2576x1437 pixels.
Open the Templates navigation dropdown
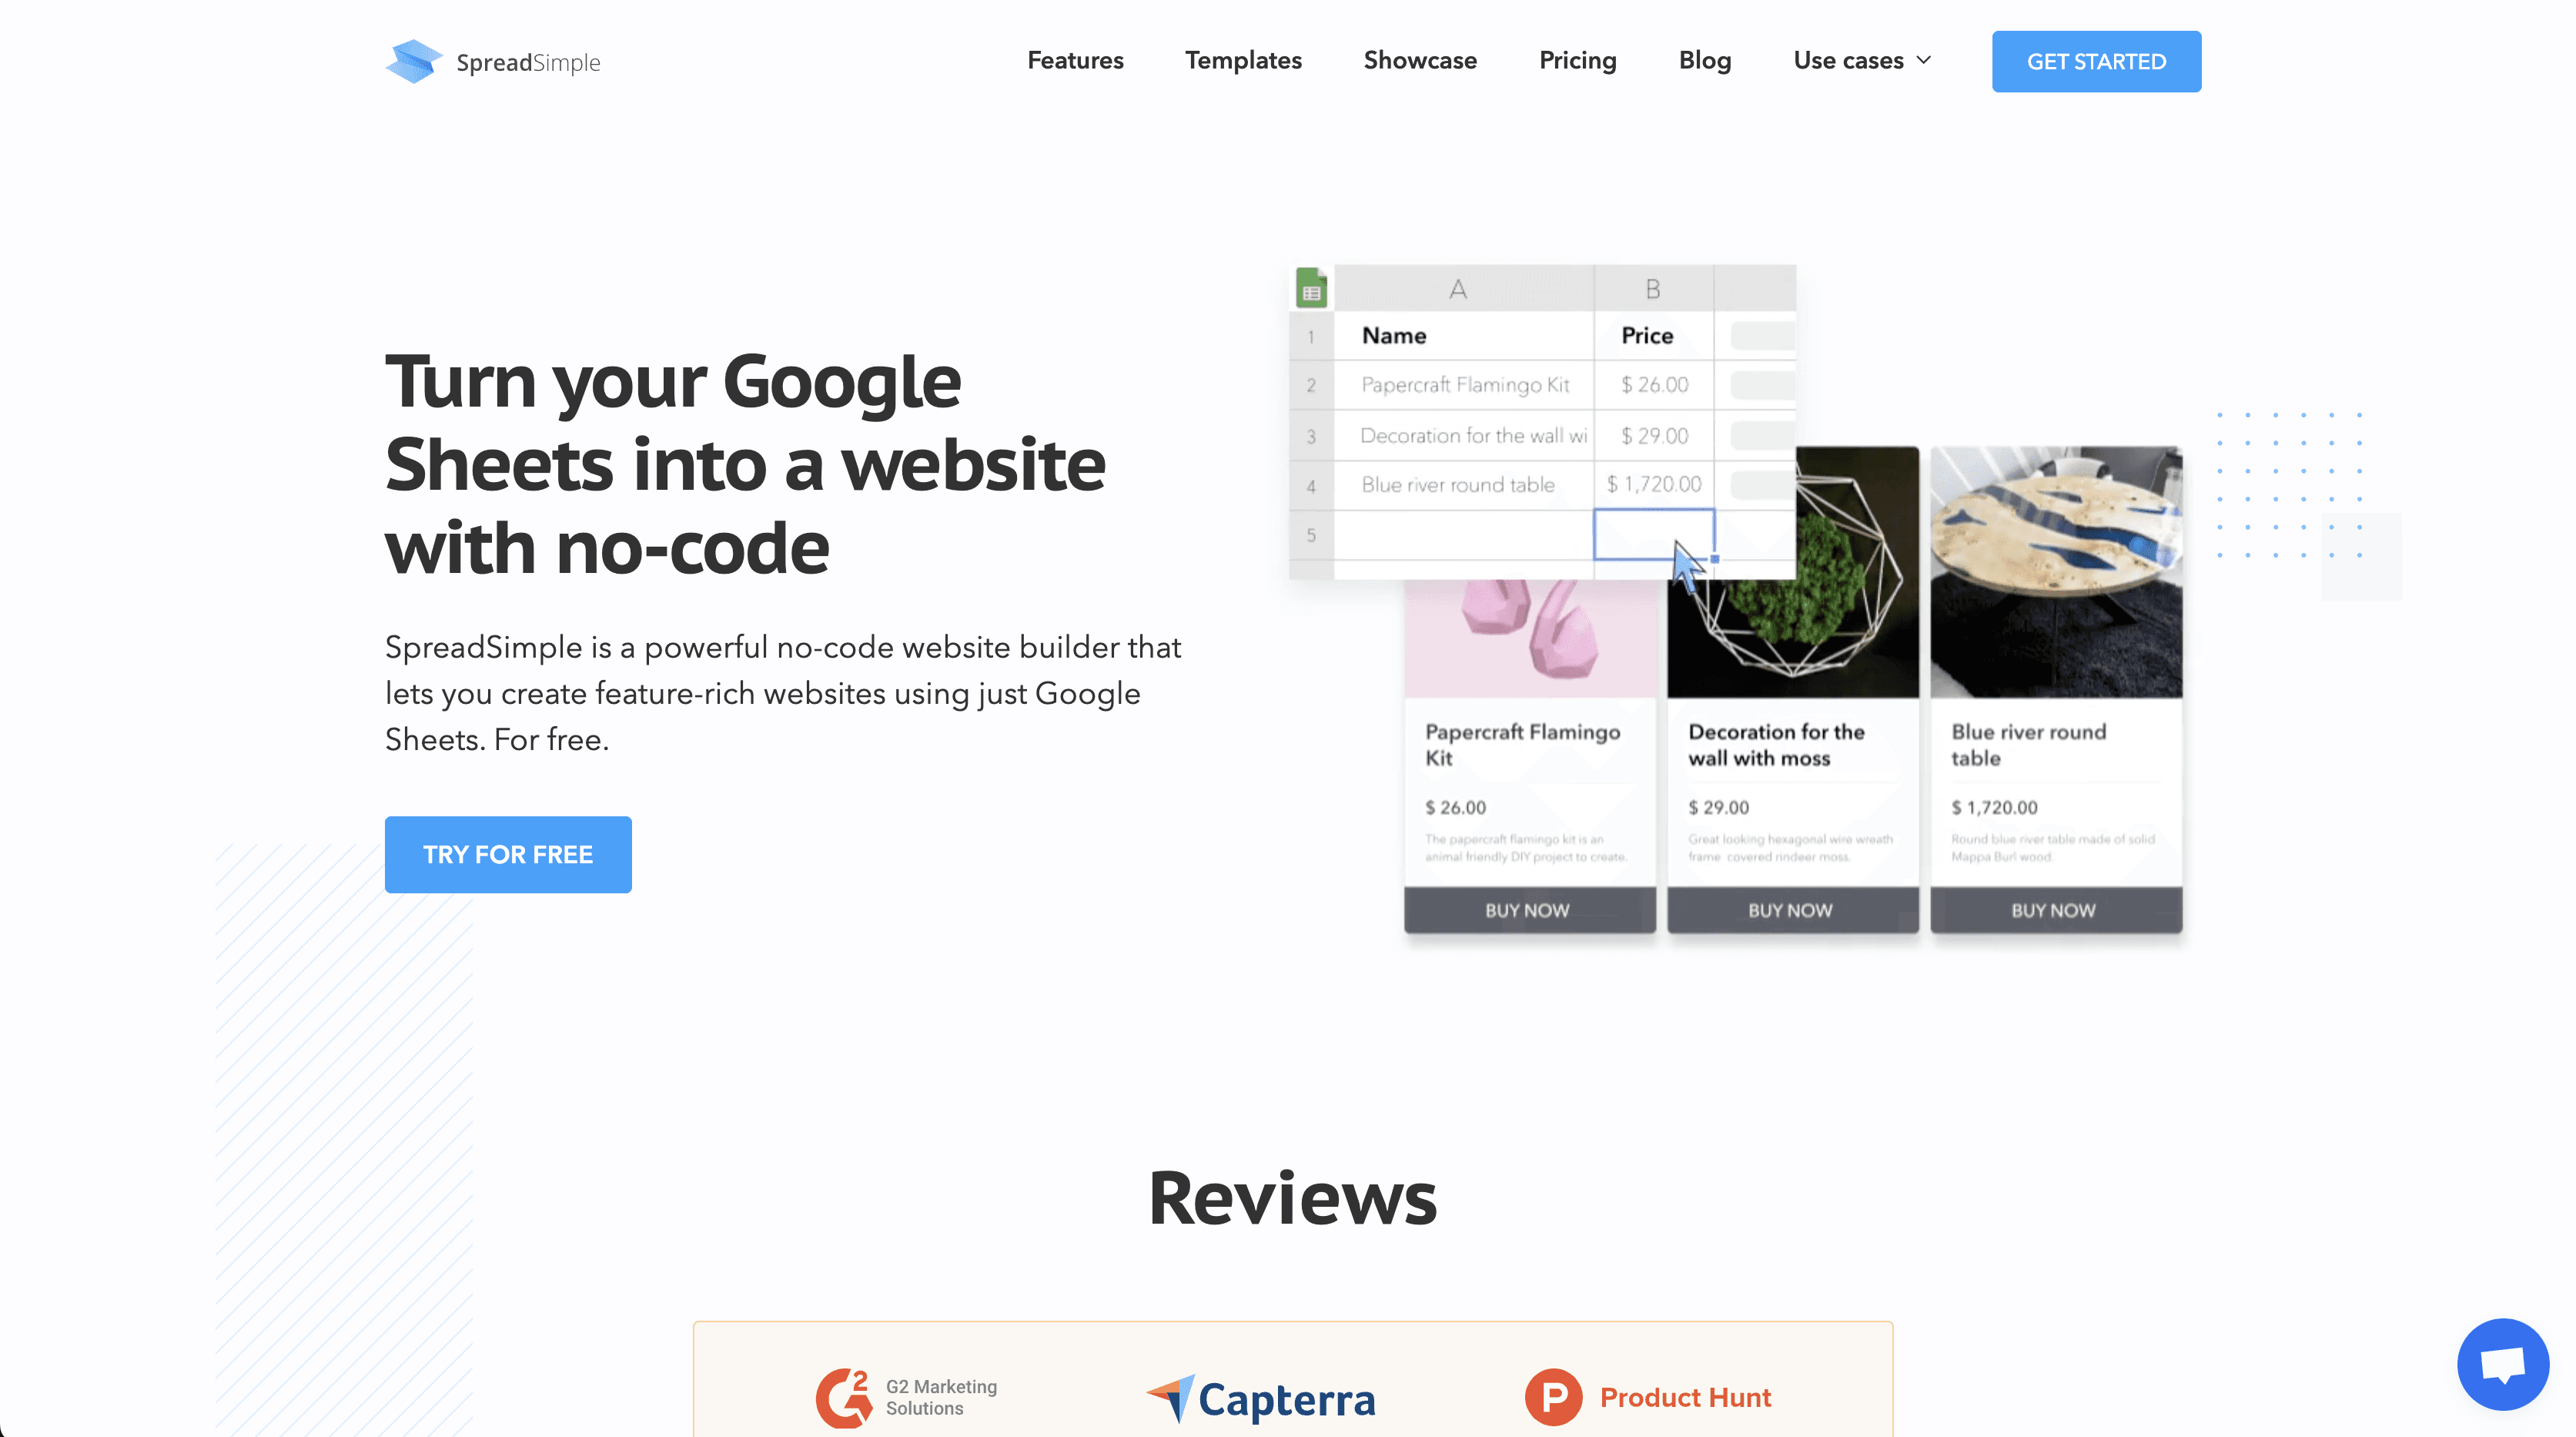point(1244,60)
